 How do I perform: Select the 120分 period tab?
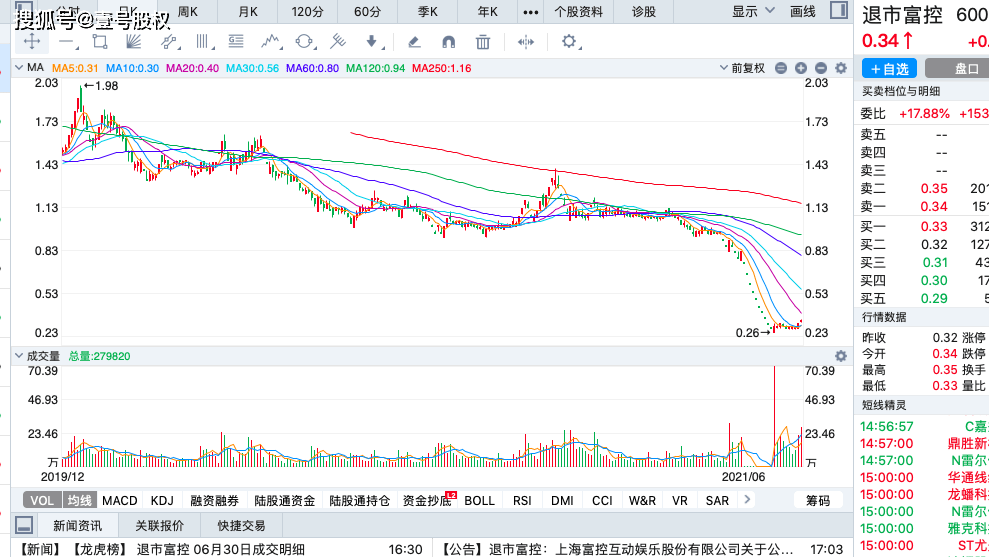[307, 11]
